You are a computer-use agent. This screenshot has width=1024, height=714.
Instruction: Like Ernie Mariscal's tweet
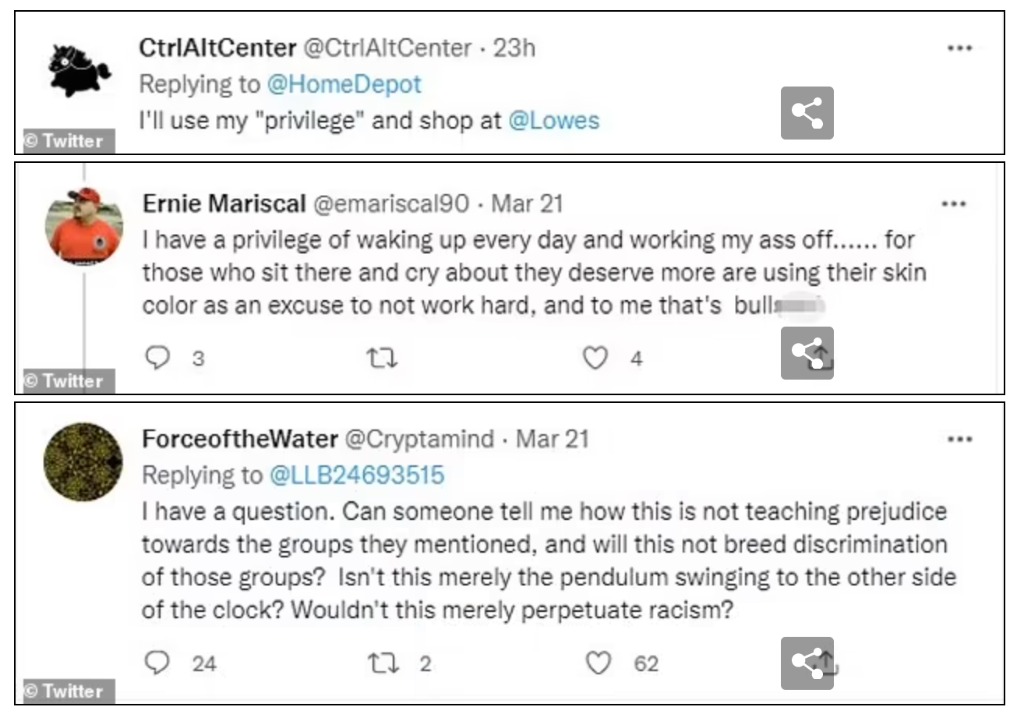(x=595, y=357)
